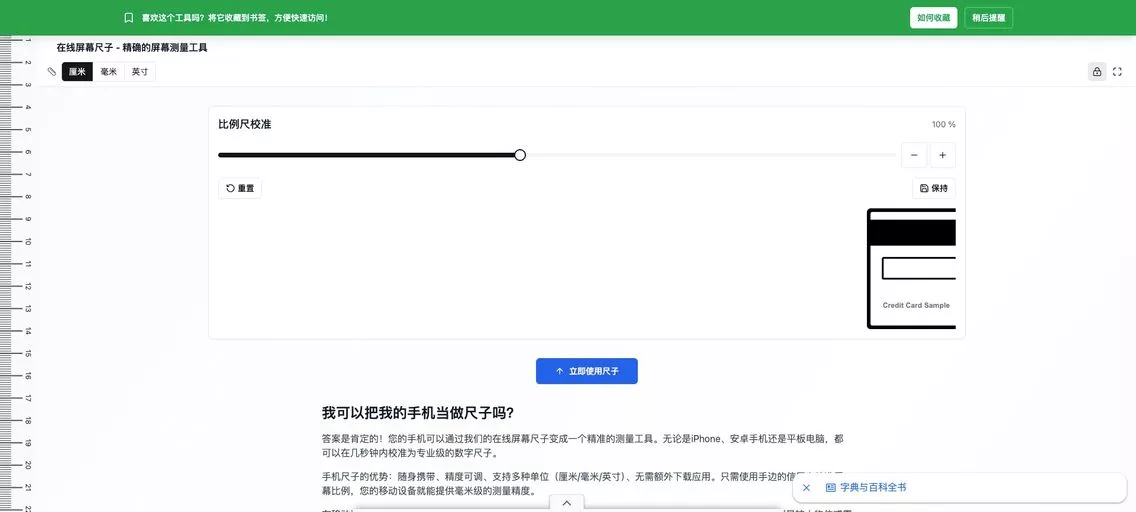
Task: Click the paragraph starting with 手机尺子的优势
Action: pos(582,484)
